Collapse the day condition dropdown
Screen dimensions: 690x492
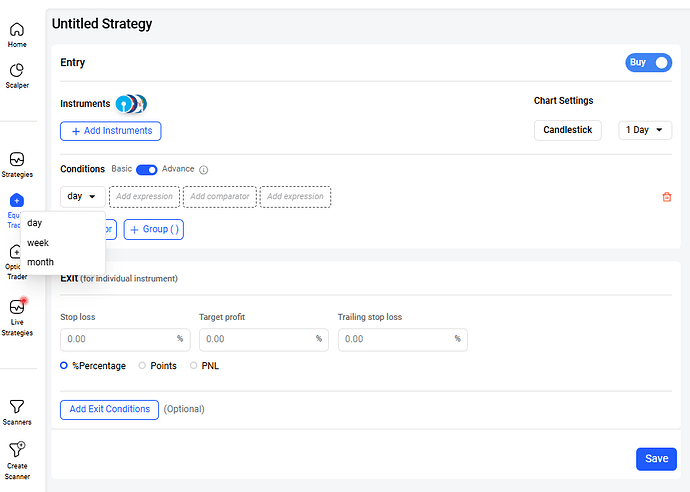[83, 196]
